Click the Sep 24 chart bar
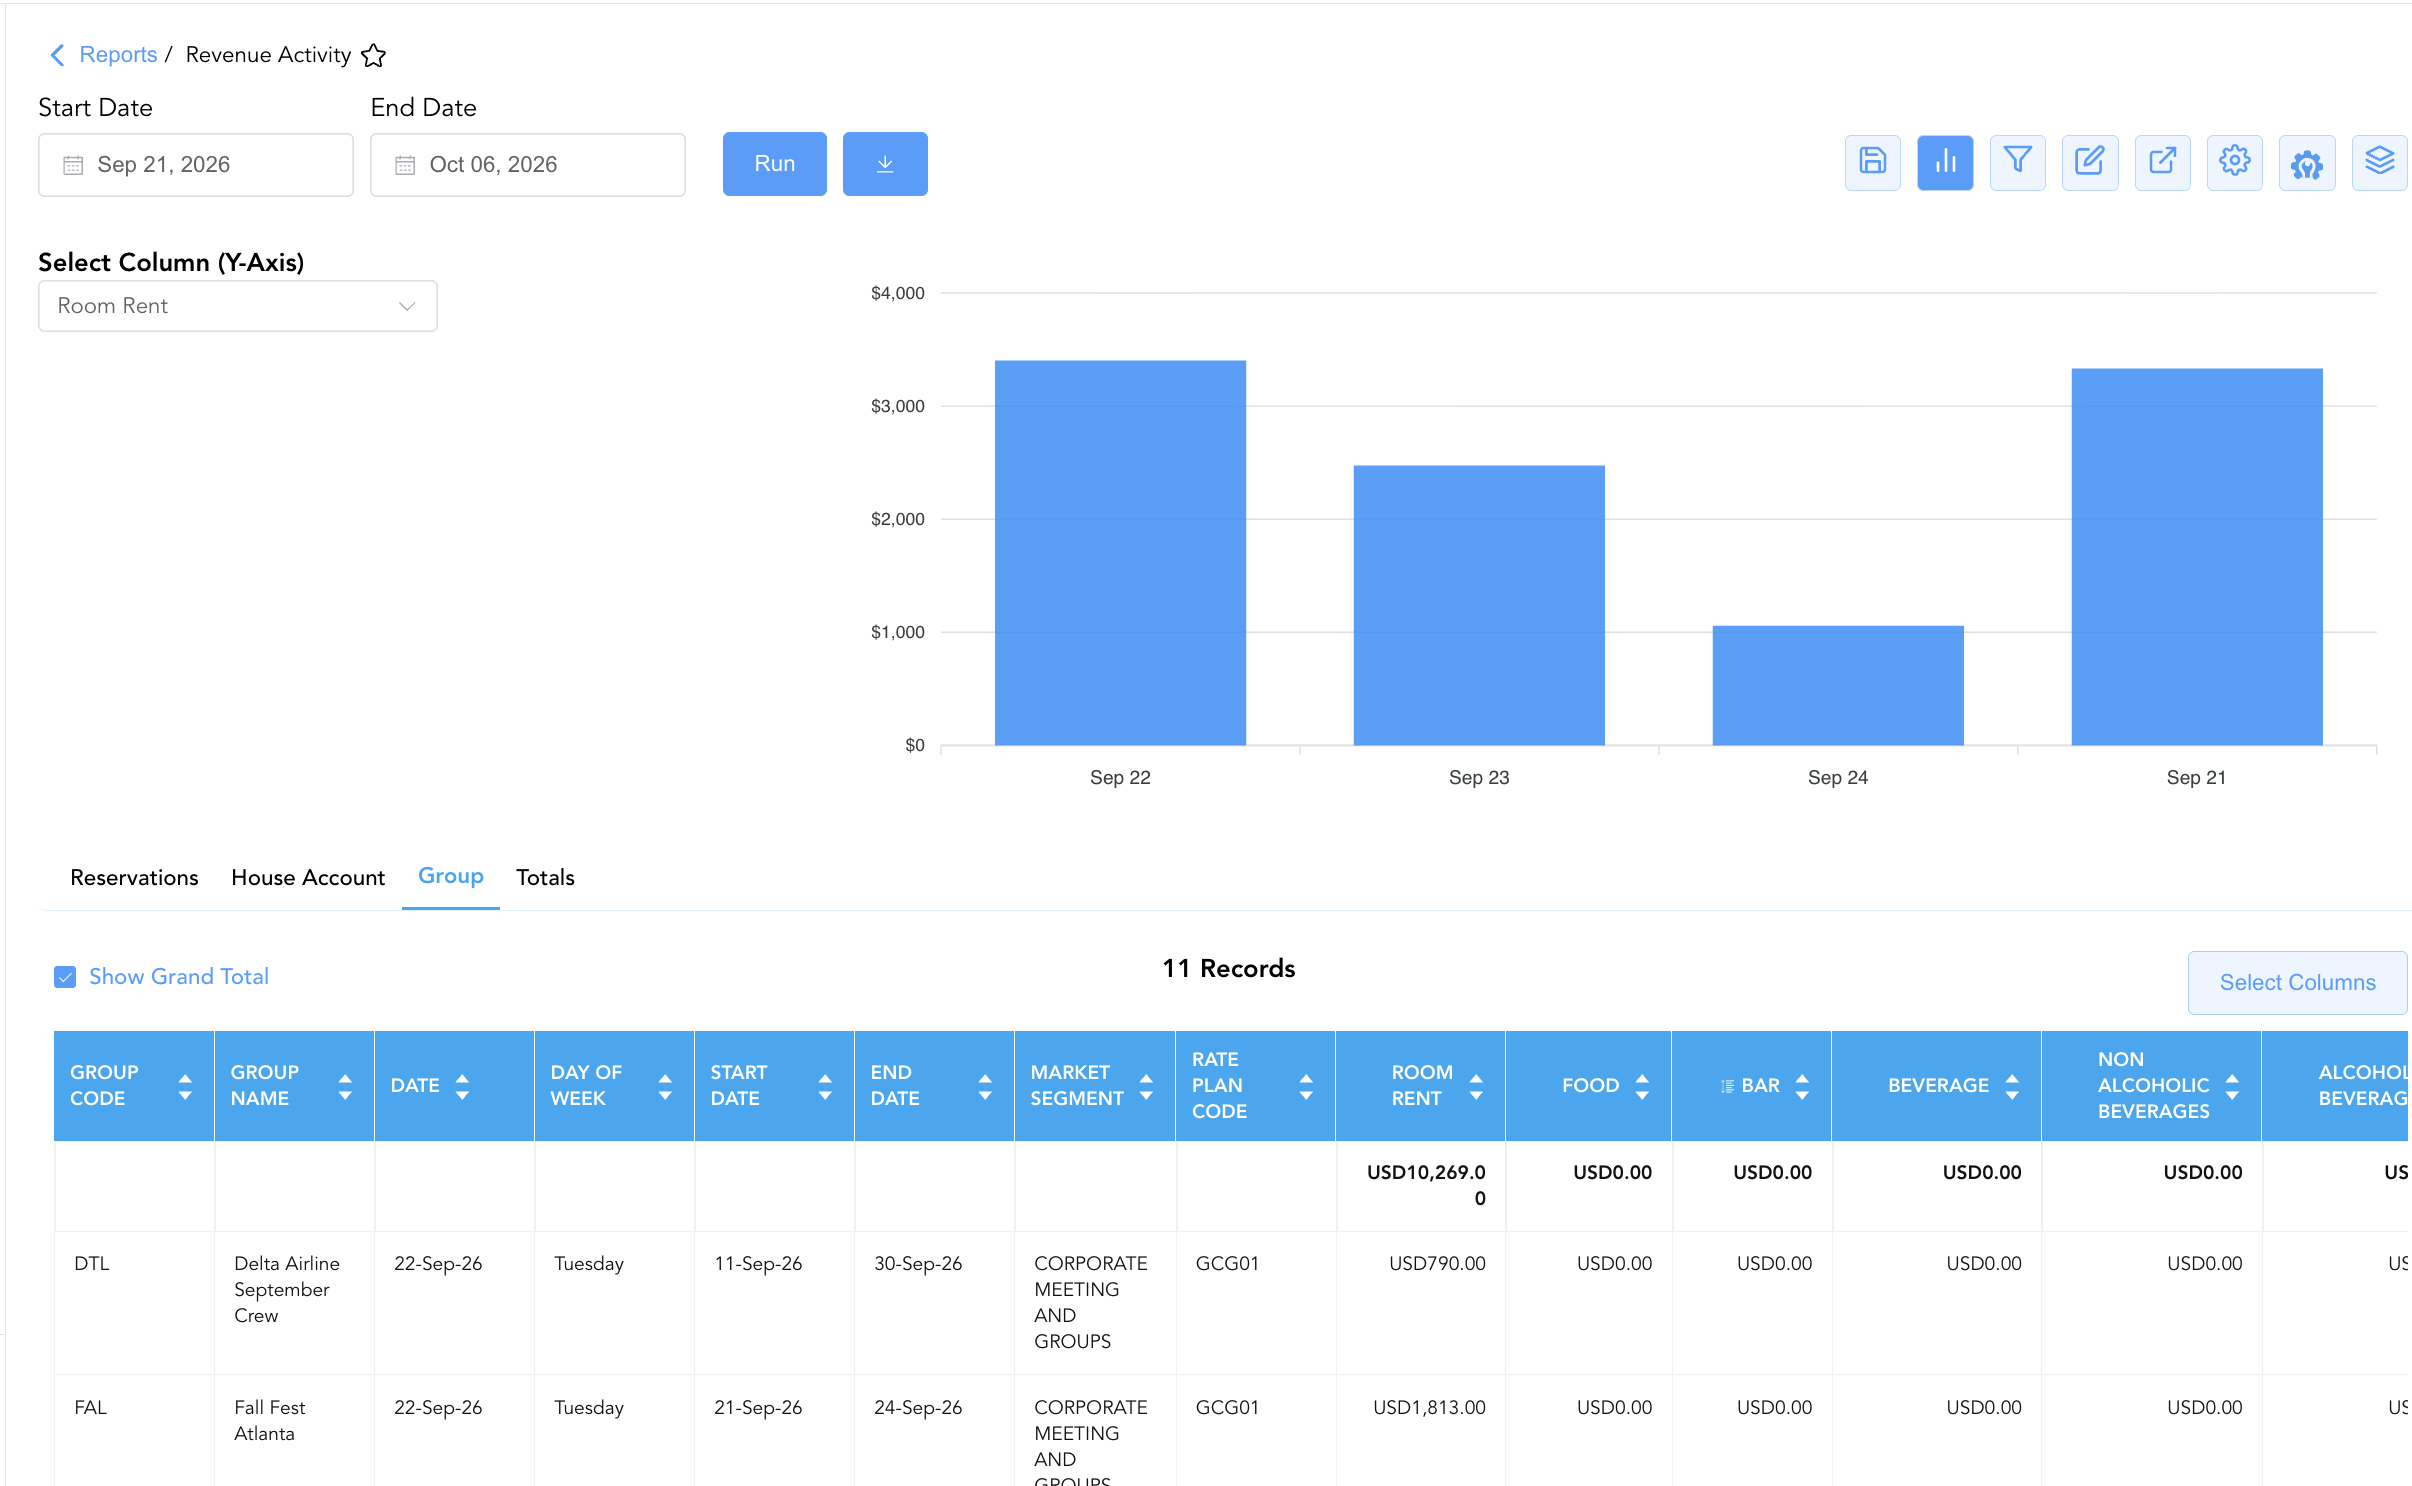This screenshot has width=2412, height=1486. [x=1838, y=685]
